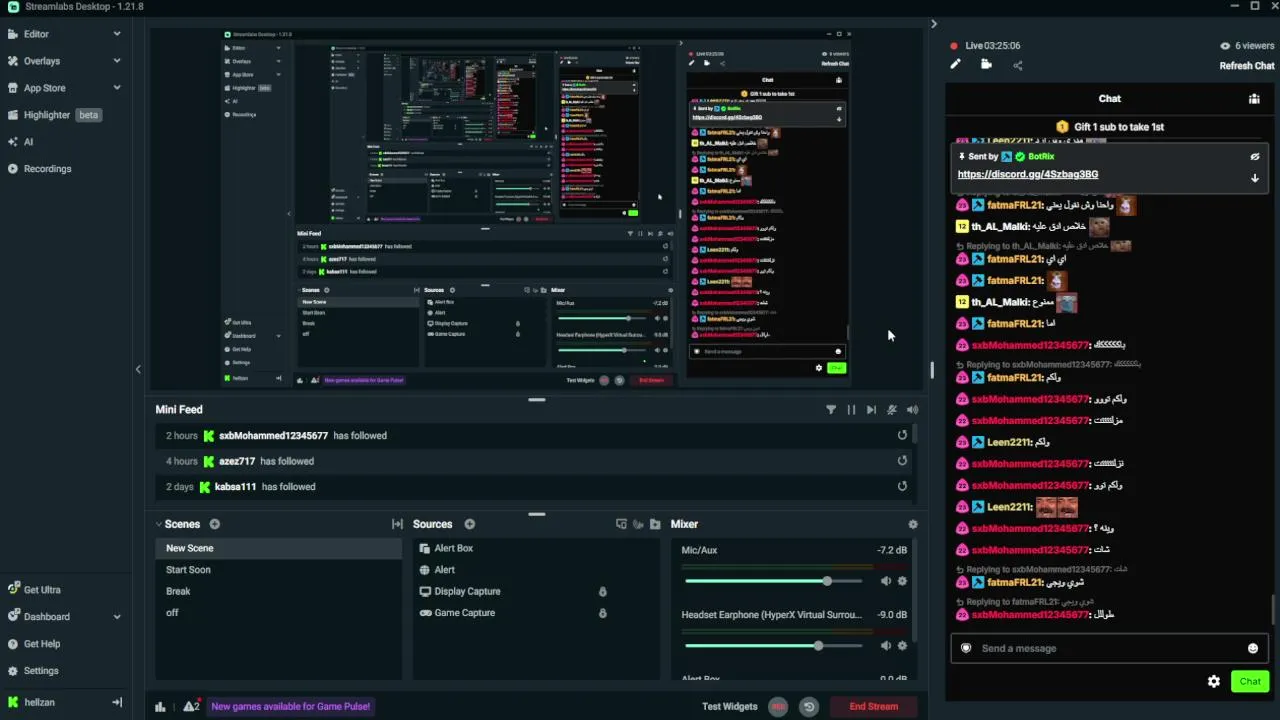This screenshot has width=1280, height=720.
Task: Toggle the replay buffer button
Action: pos(809,707)
